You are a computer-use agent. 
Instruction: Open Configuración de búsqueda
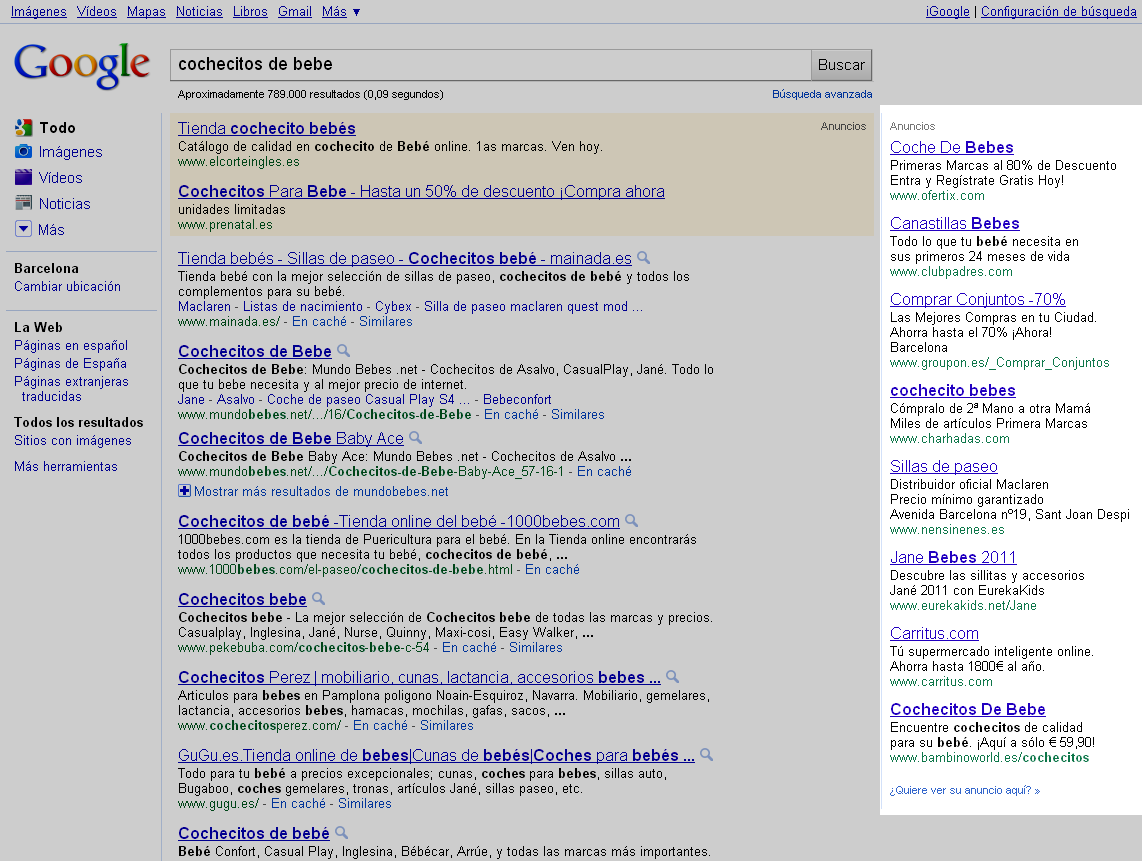tap(1058, 12)
